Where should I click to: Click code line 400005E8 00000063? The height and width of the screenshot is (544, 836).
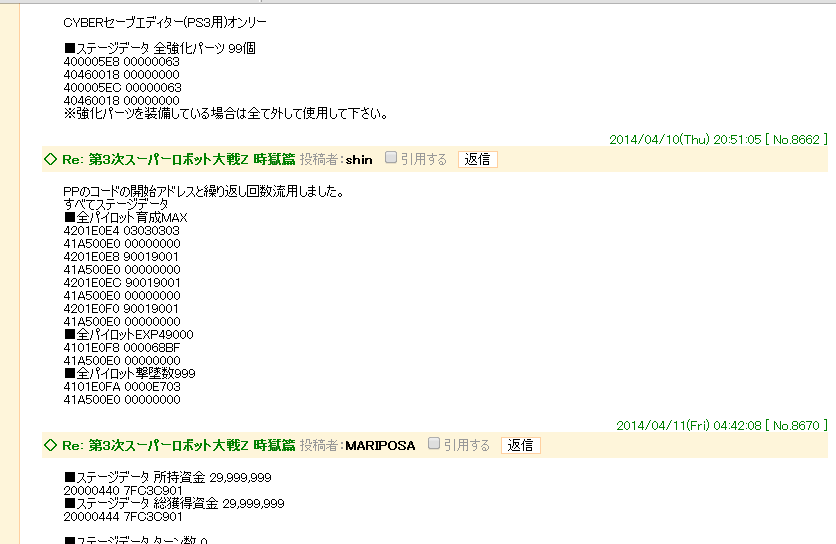coord(122,62)
